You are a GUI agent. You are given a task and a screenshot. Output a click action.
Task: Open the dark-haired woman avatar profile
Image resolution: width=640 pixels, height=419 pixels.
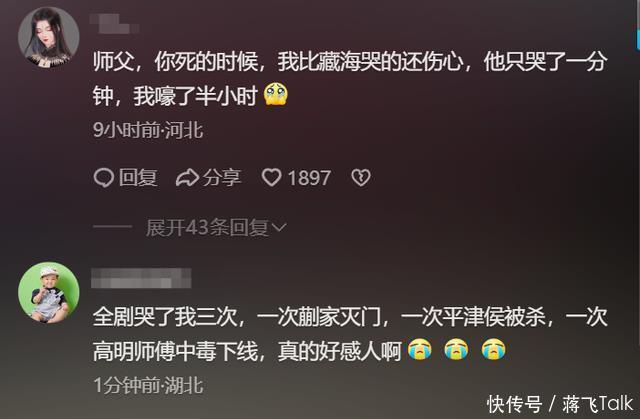click(x=49, y=37)
